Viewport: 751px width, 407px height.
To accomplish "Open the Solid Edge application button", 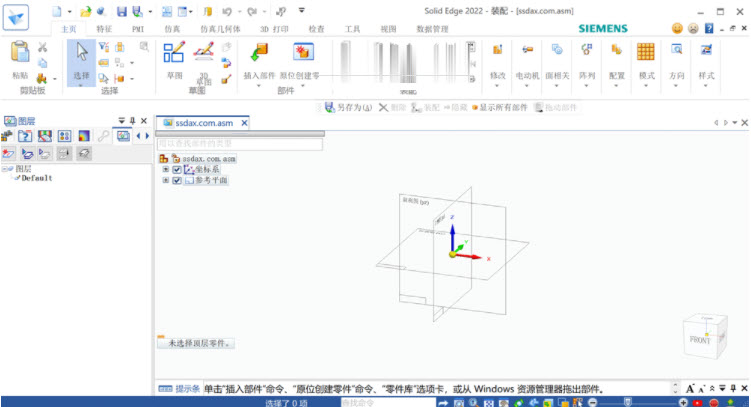I will point(16,17).
